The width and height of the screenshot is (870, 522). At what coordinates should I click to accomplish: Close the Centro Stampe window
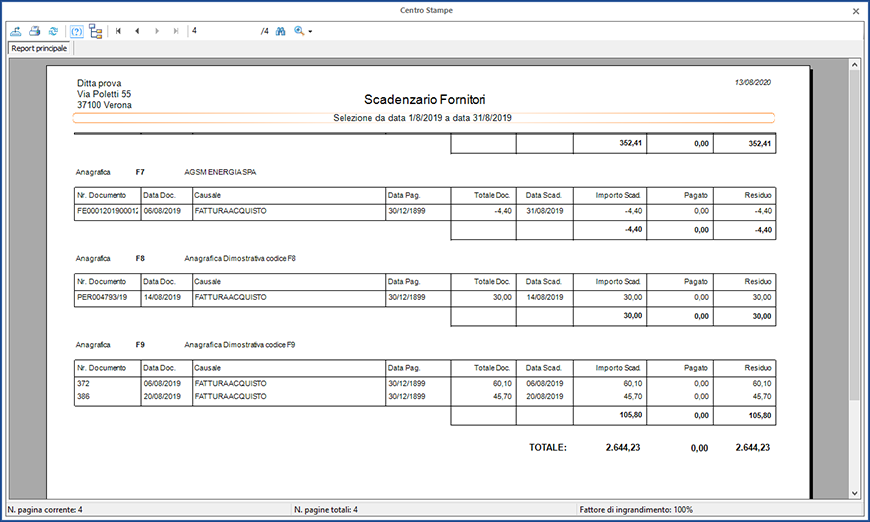pyautogui.click(x=856, y=10)
